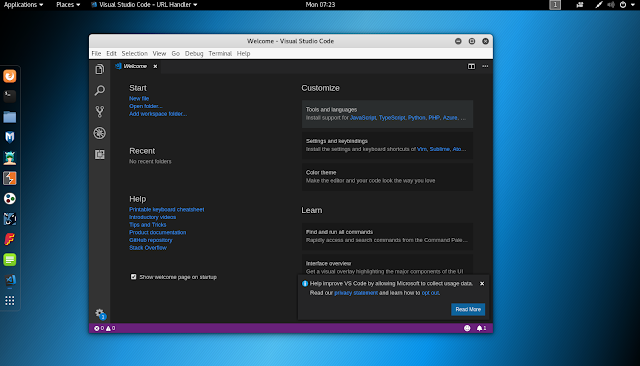Click the Open folder link

point(146,106)
